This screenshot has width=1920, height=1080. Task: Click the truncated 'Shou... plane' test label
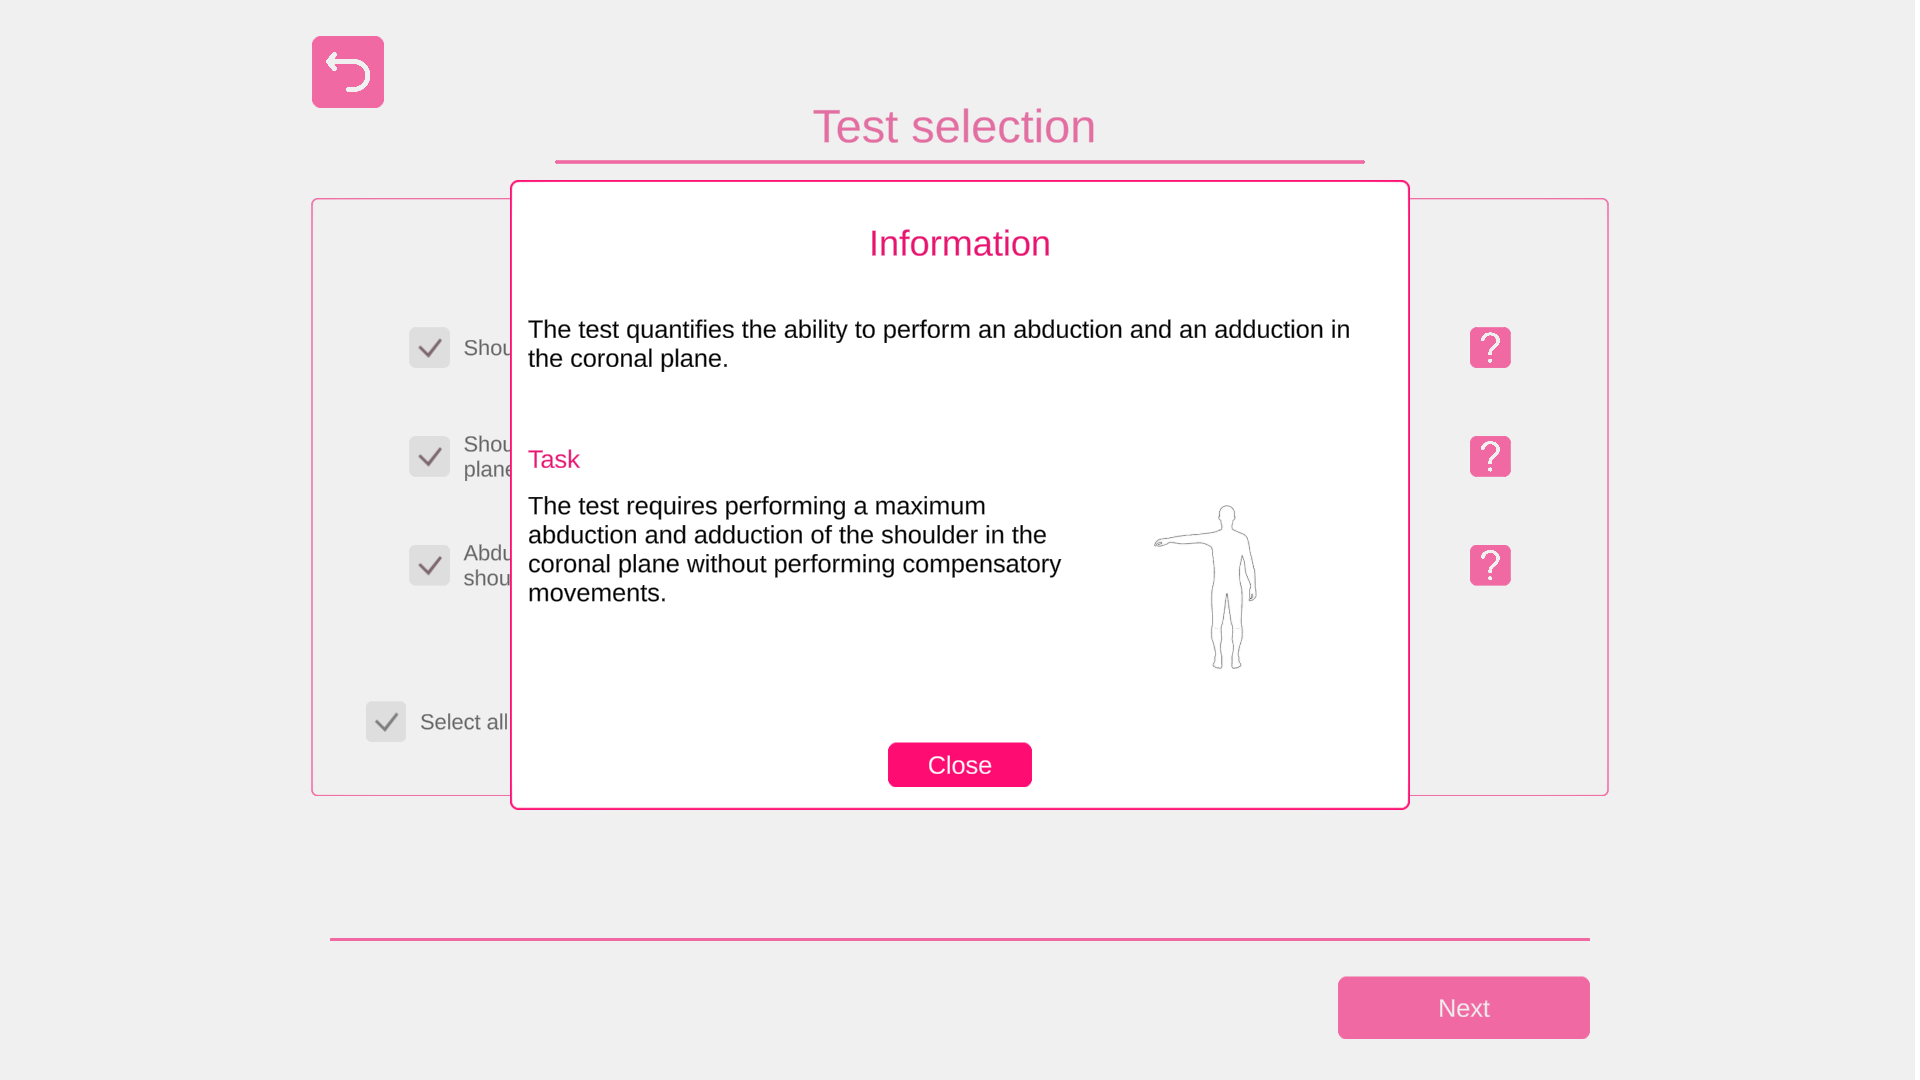pyautogui.click(x=487, y=457)
